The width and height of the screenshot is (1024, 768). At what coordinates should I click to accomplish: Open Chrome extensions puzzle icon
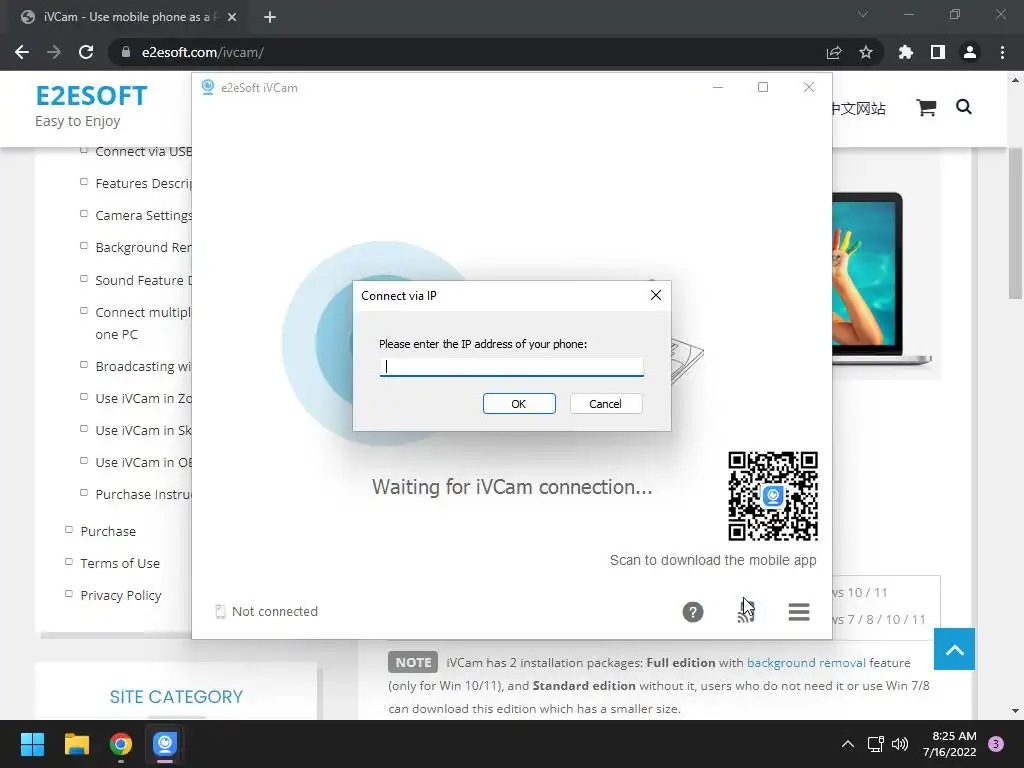point(906,52)
